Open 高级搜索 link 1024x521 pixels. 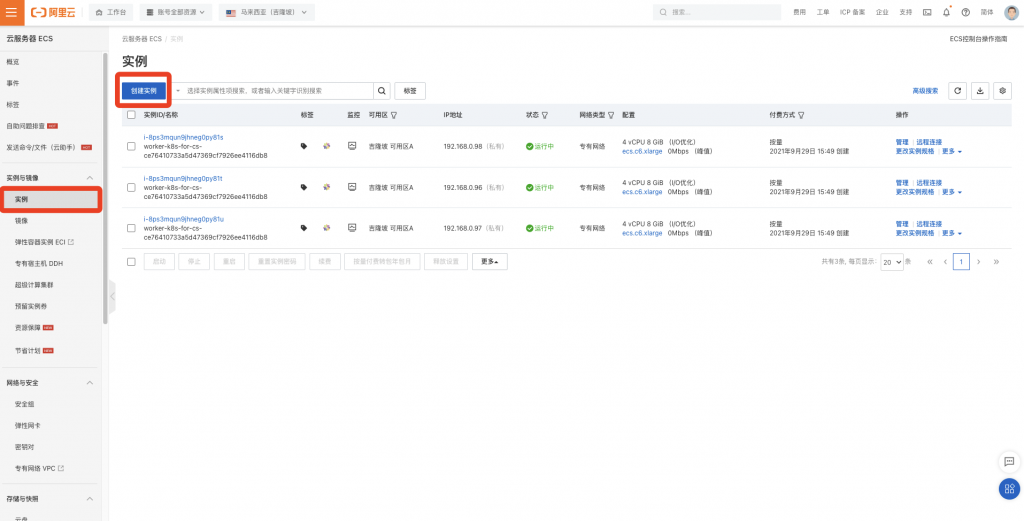[925, 91]
